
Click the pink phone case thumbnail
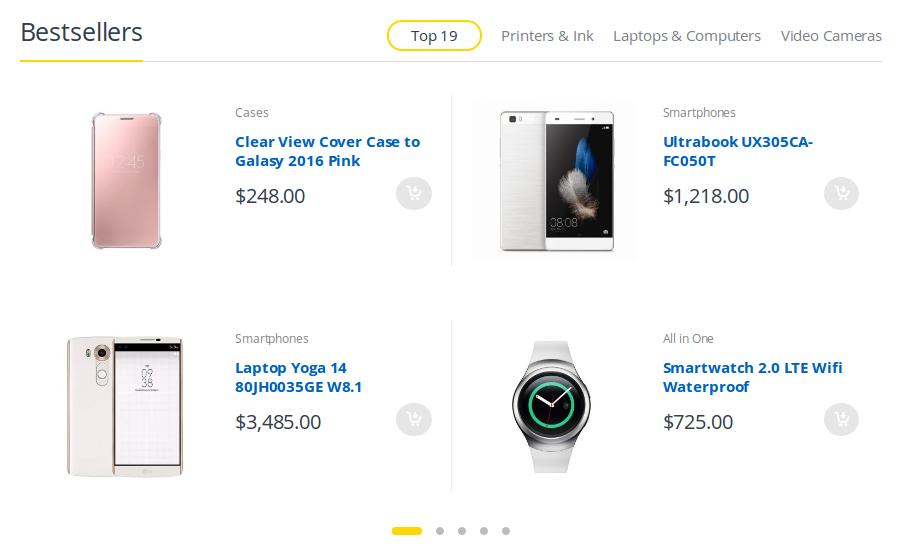pos(127,181)
